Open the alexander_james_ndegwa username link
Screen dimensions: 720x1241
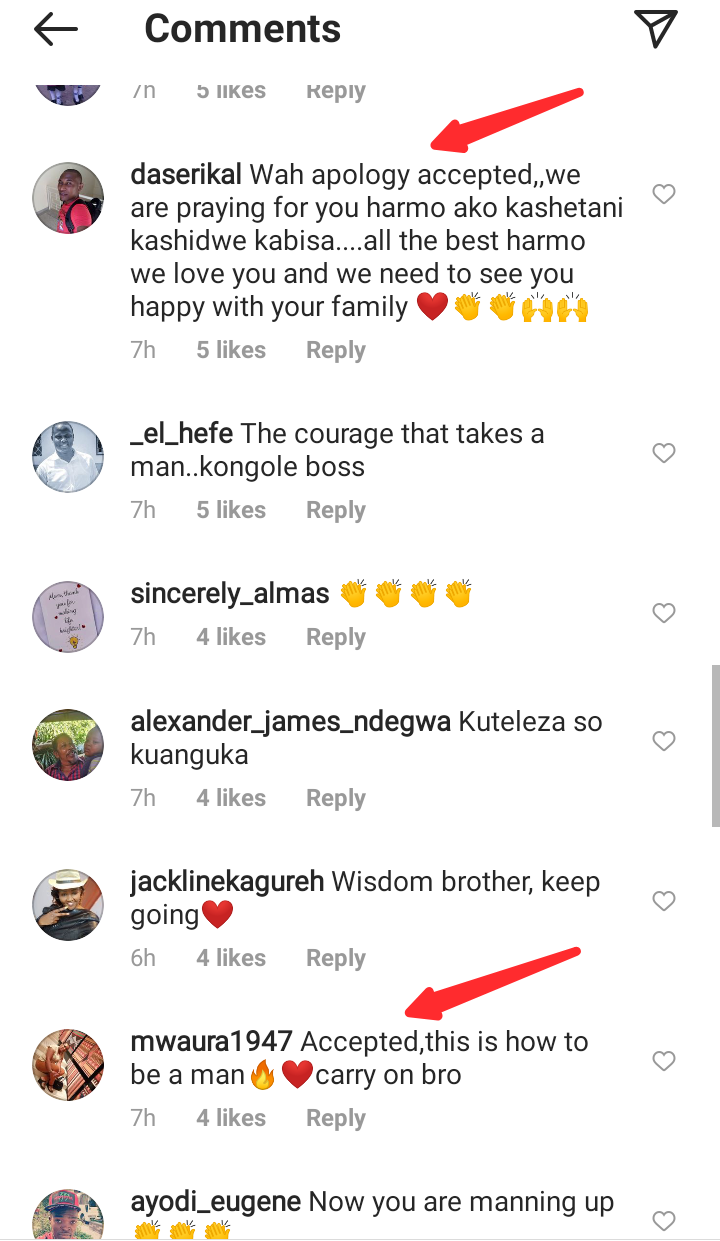click(290, 722)
